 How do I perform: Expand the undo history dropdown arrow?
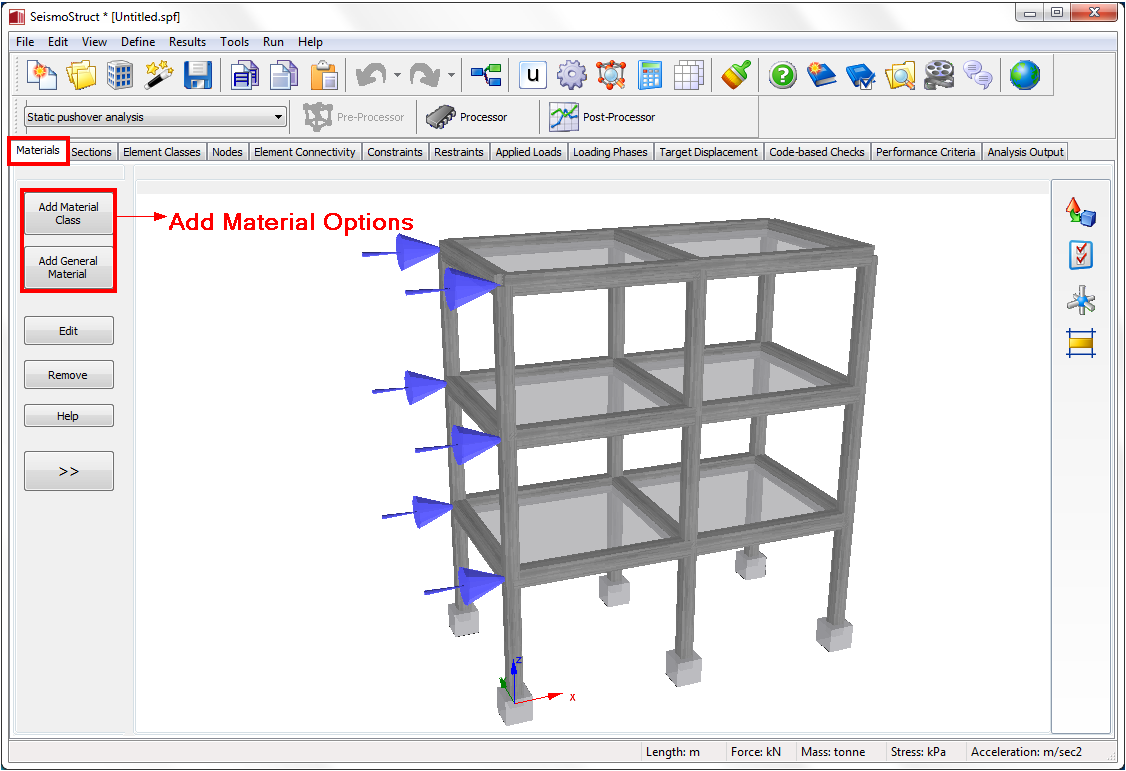click(397, 75)
